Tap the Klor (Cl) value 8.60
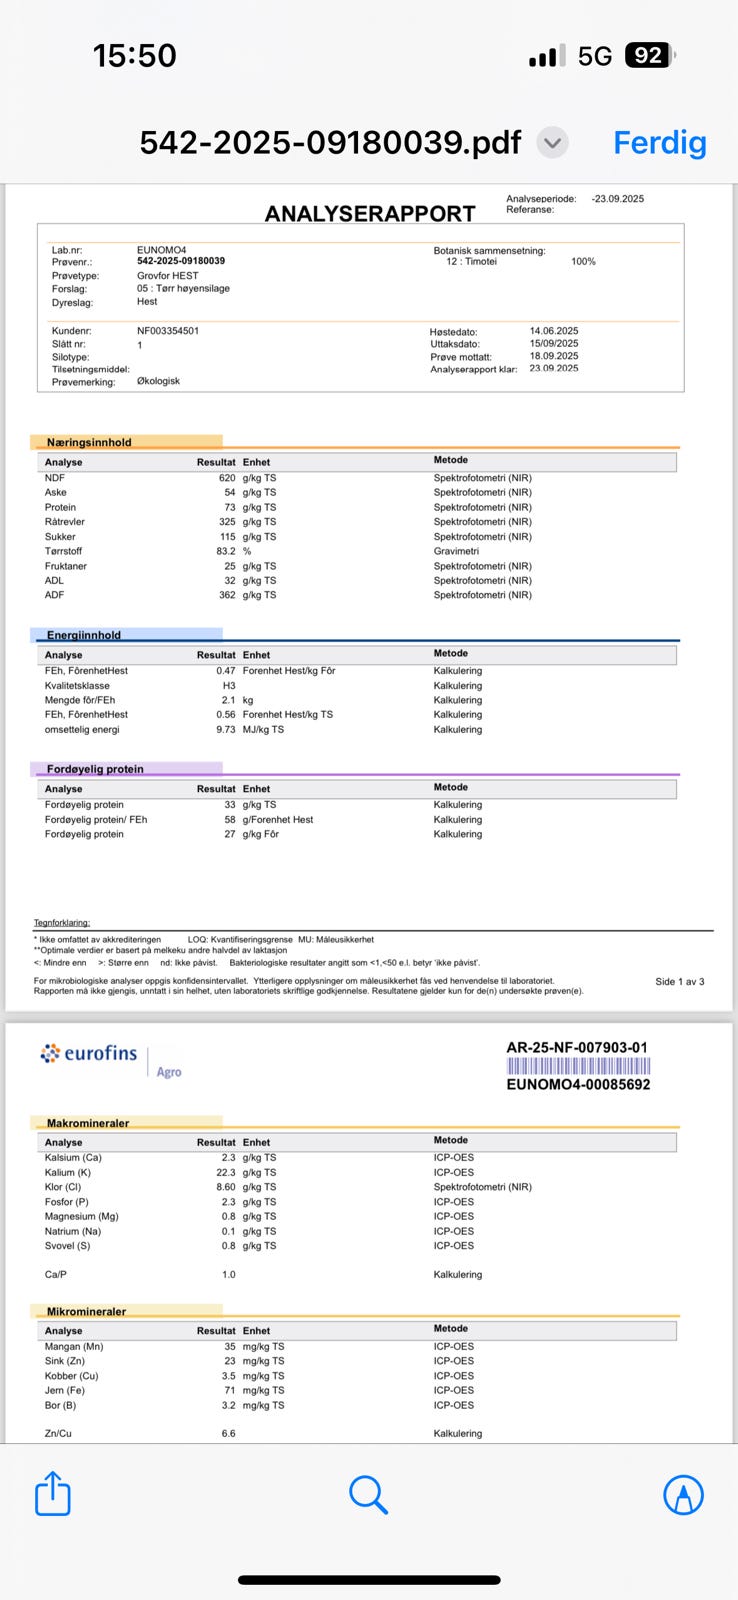The width and height of the screenshot is (738, 1600). [226, 1187]
